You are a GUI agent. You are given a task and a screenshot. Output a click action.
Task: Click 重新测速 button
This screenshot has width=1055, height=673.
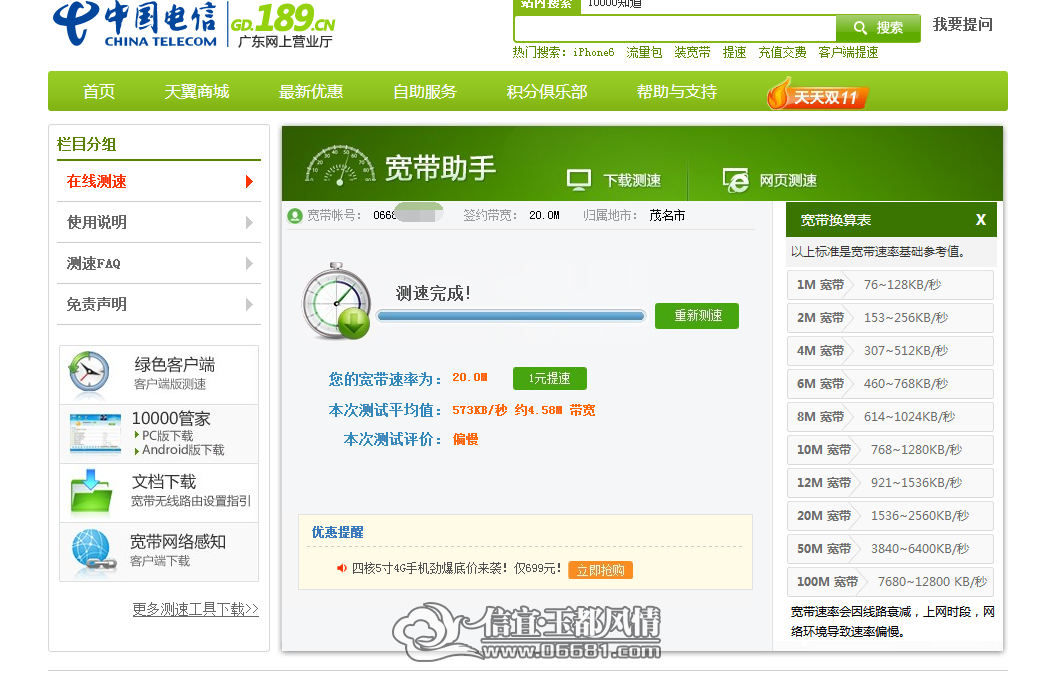click(x=697, y=316)
